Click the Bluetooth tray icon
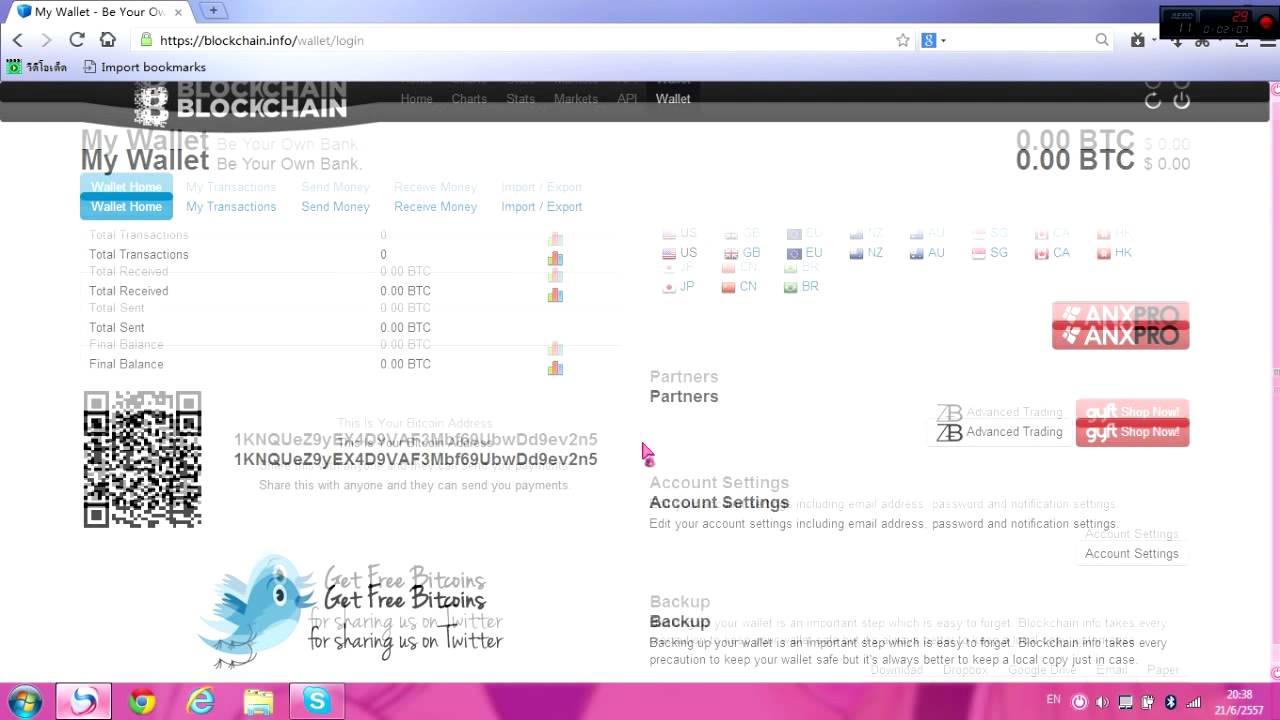This screenshot has width=1280, height=720. click(x=1169, y=702)
